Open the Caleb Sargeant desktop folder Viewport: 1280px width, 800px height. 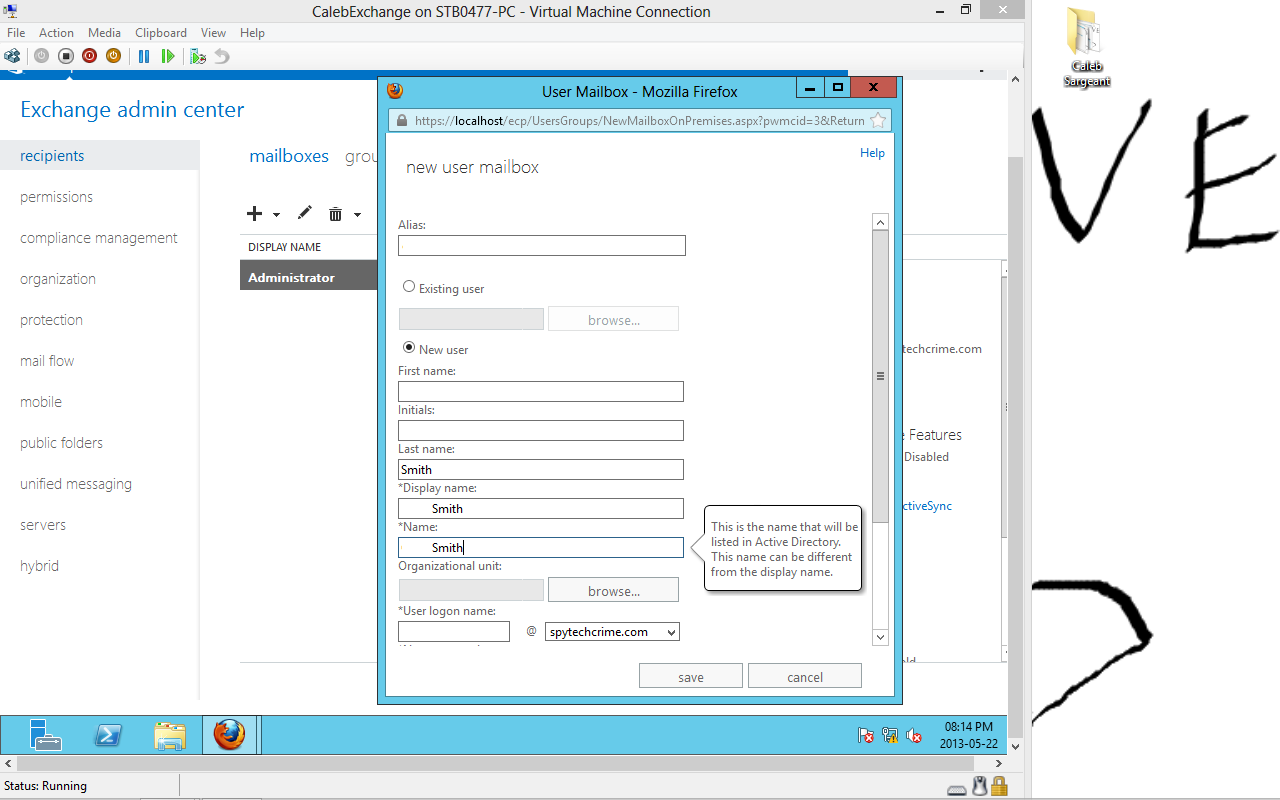pos(1086,48)
